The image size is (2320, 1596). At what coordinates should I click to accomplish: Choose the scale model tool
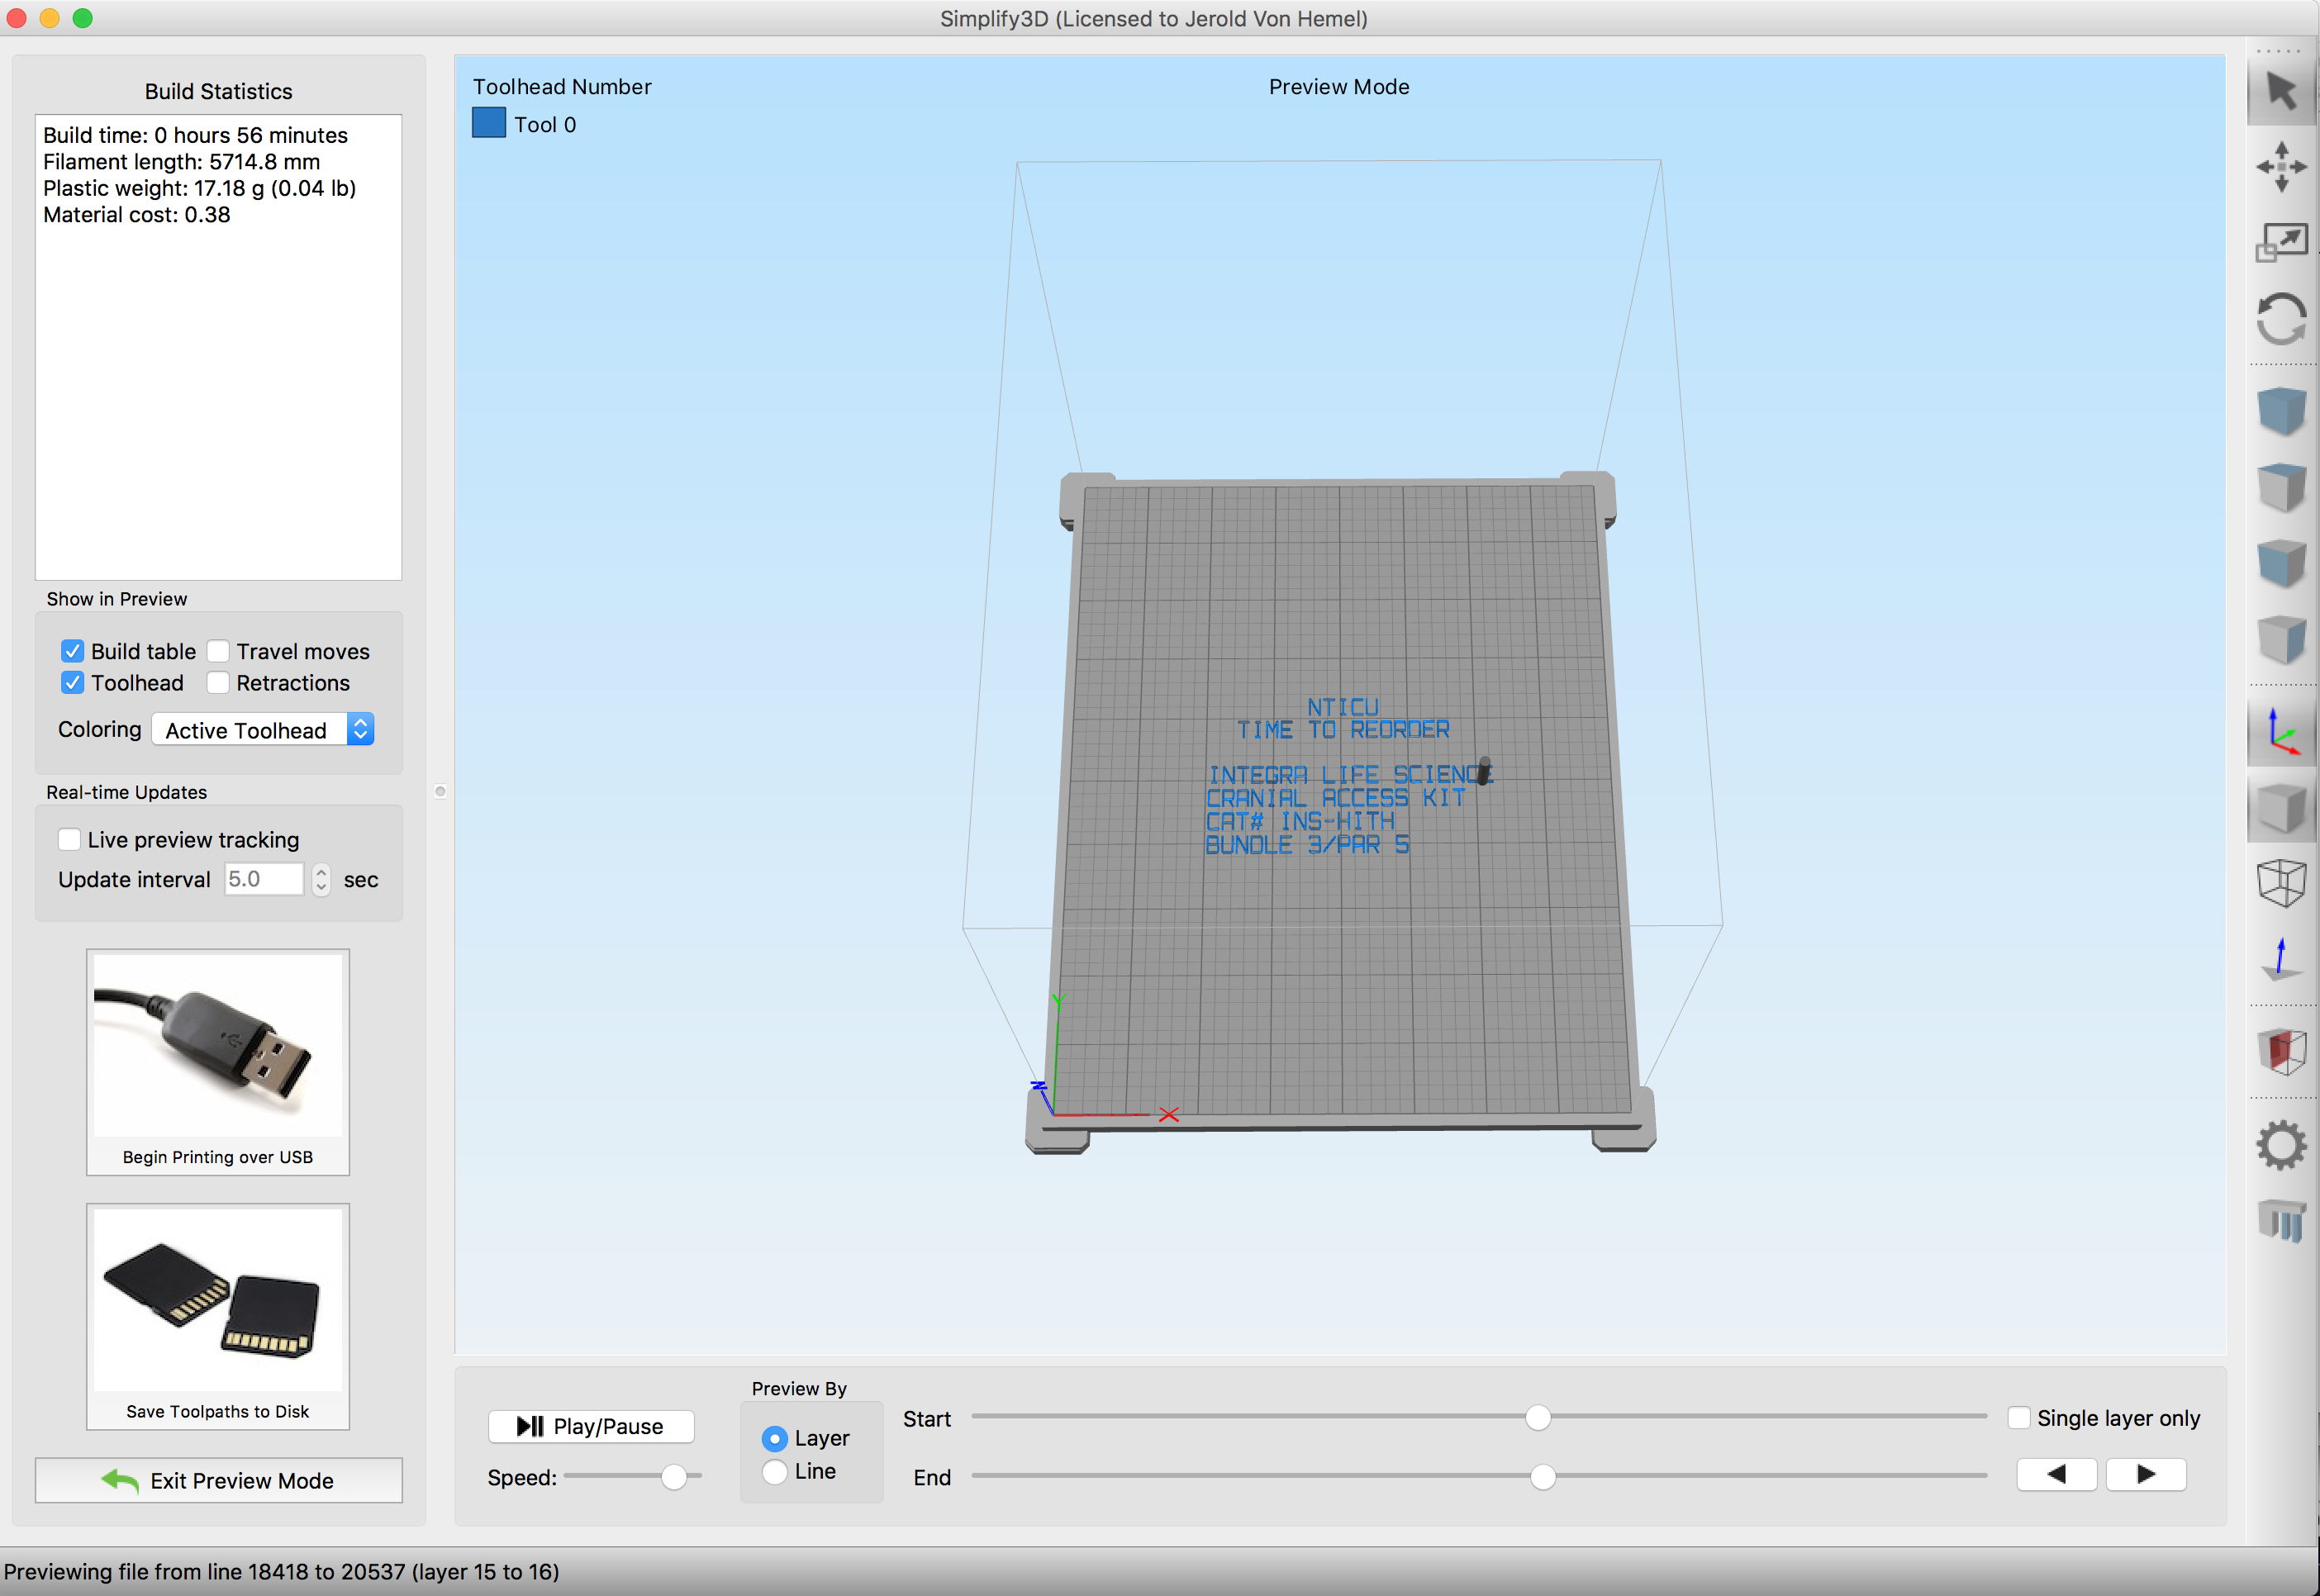click(x=2281, y=242)
